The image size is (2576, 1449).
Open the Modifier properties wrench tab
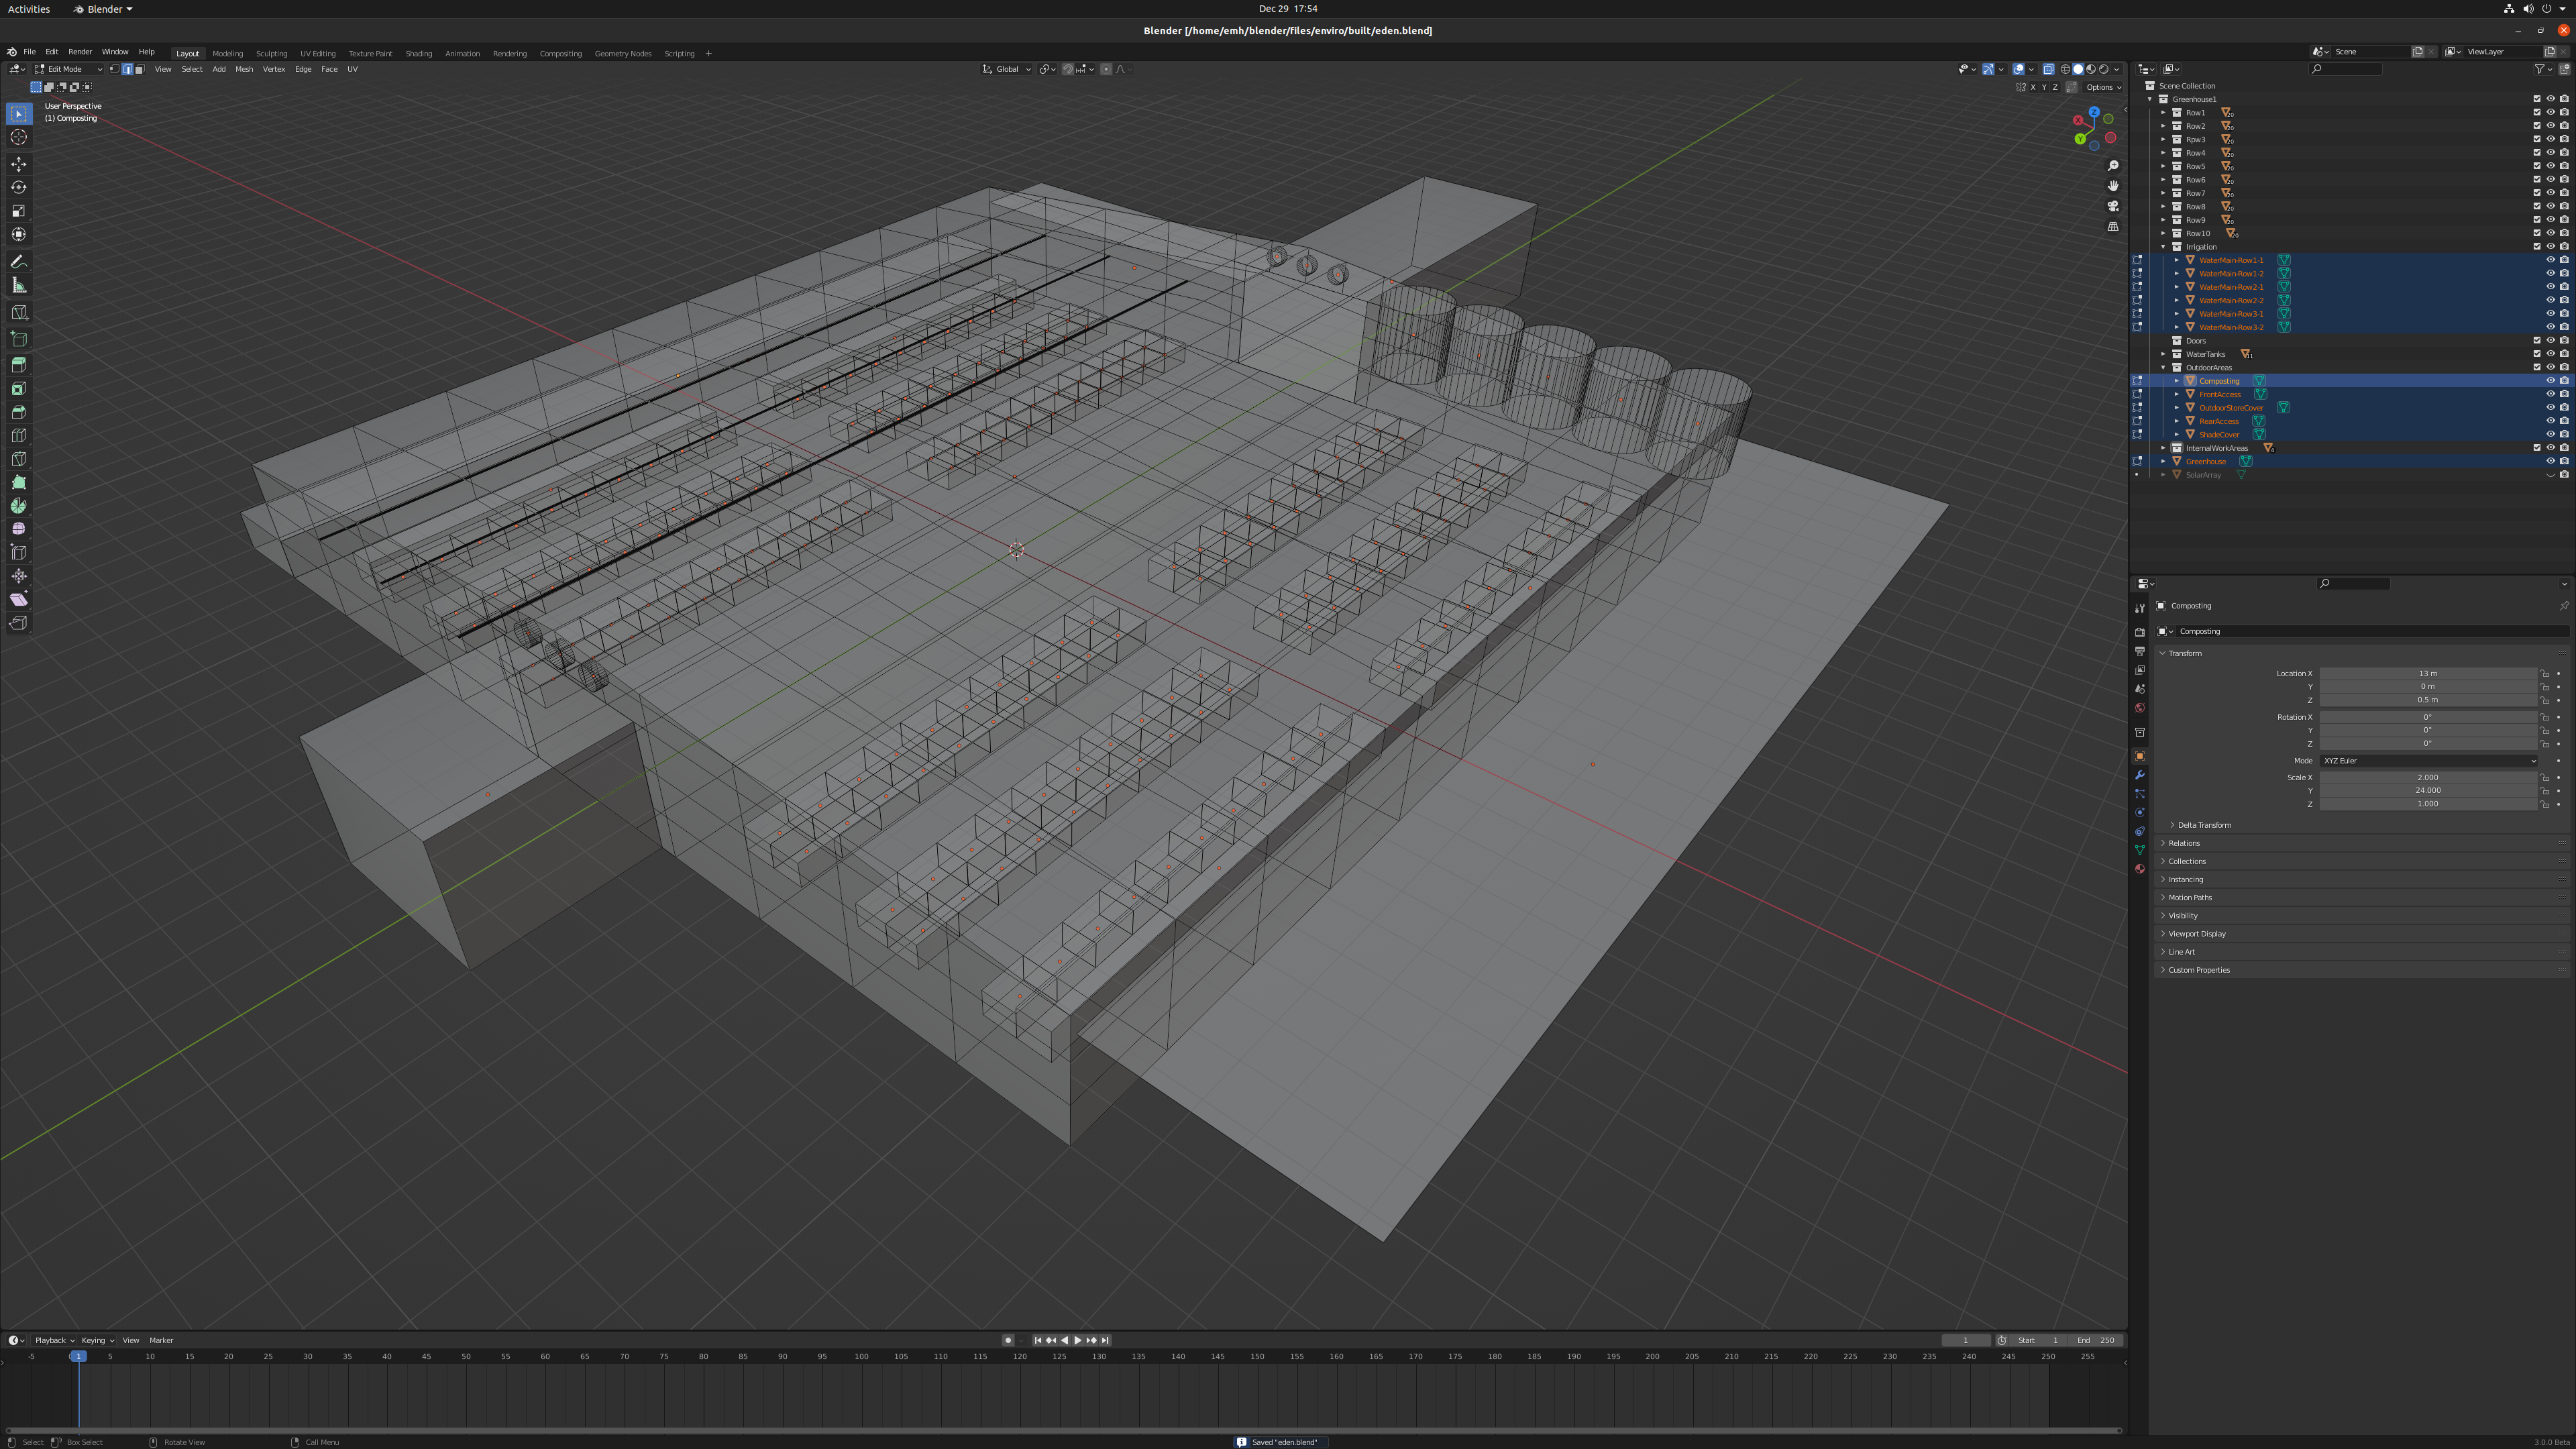click(2139, 775)
